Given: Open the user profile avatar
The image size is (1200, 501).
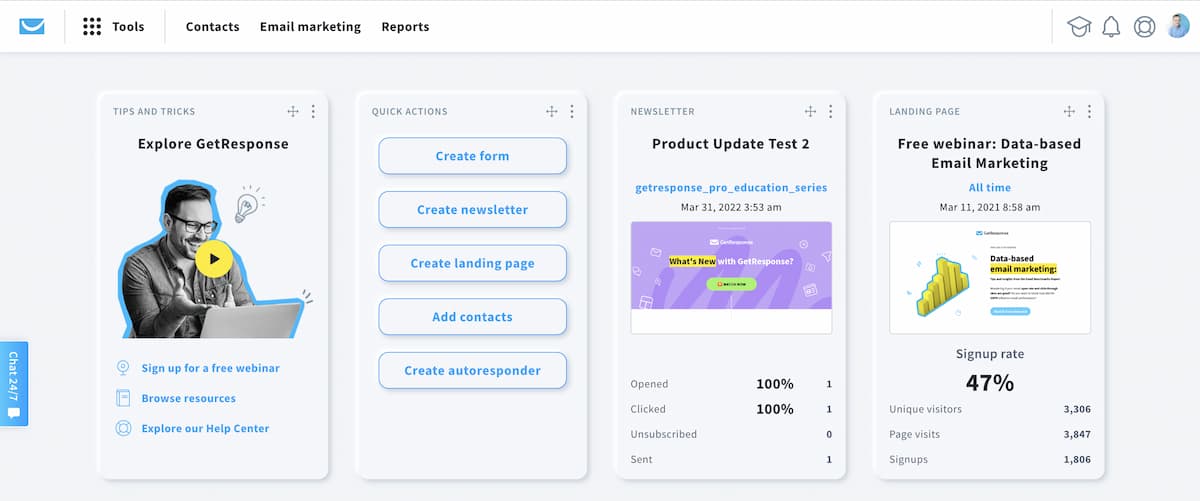Looking at the screenshot, I should [1178, 26].
